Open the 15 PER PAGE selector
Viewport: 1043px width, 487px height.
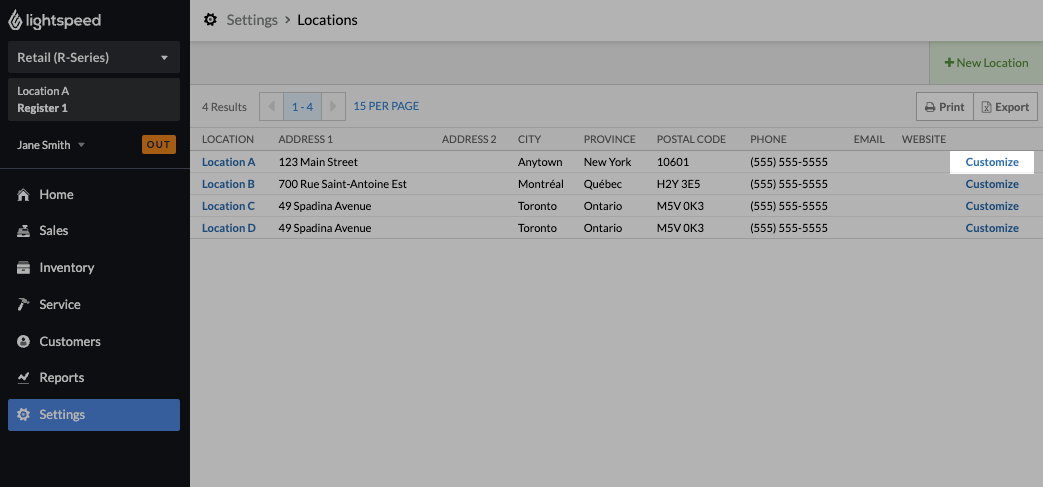pos(386,106)
